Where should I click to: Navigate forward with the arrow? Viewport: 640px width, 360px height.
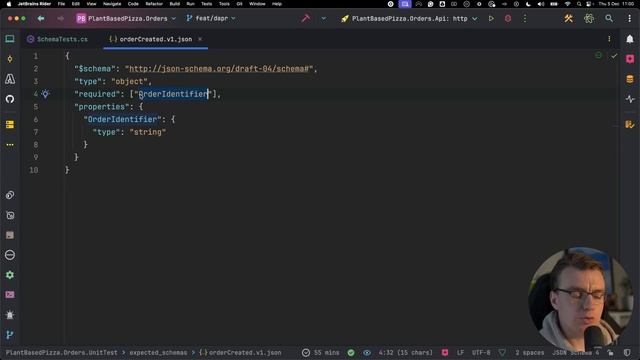coord(60,18)
